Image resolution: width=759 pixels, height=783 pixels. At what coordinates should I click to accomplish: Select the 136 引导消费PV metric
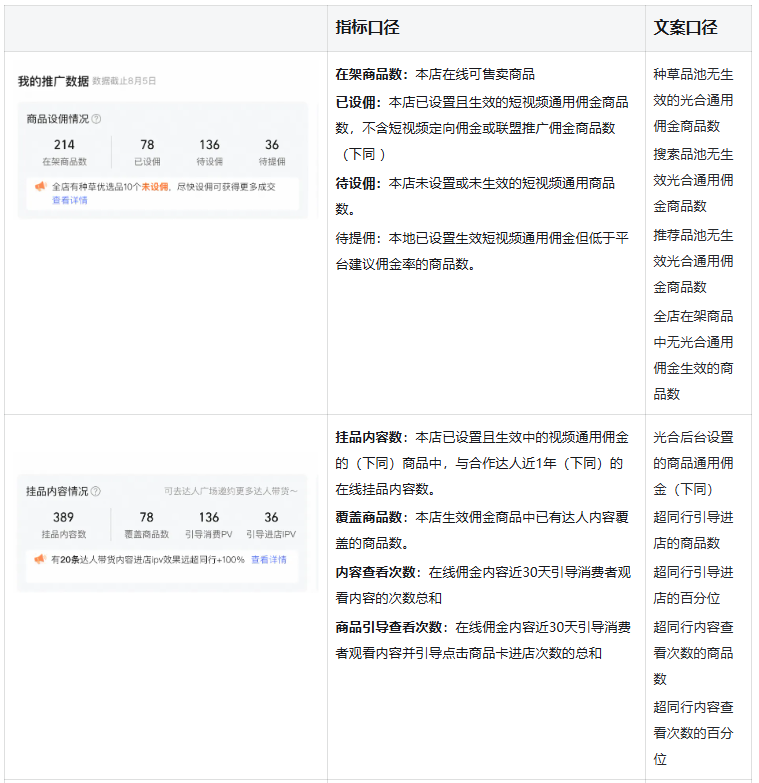[x=208, y=524]
